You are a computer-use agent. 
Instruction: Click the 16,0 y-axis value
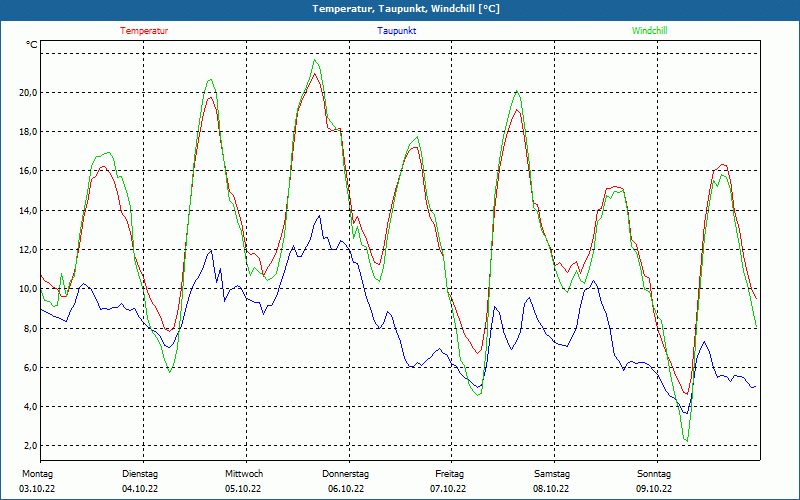[29, 171]
